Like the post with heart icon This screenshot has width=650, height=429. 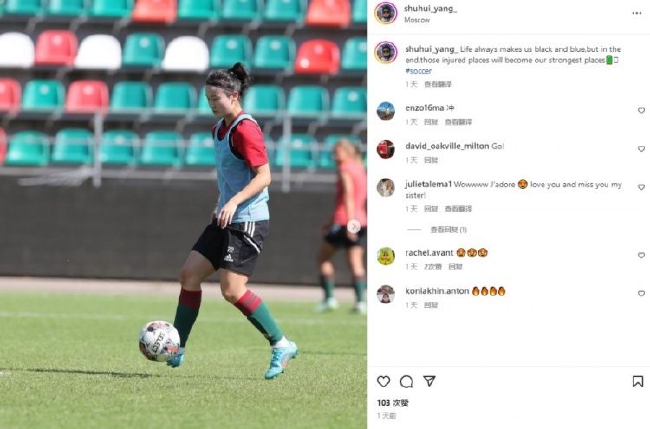[x=383, y=381]
